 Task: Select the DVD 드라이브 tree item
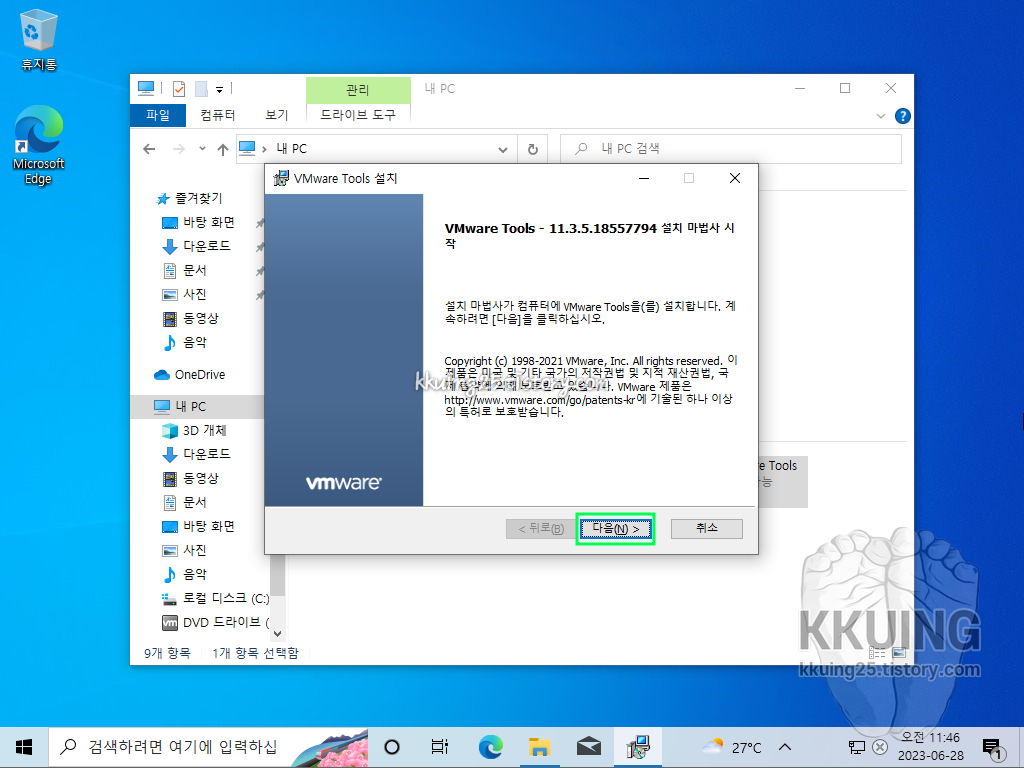pyautogui.click(x=215, y=622)
